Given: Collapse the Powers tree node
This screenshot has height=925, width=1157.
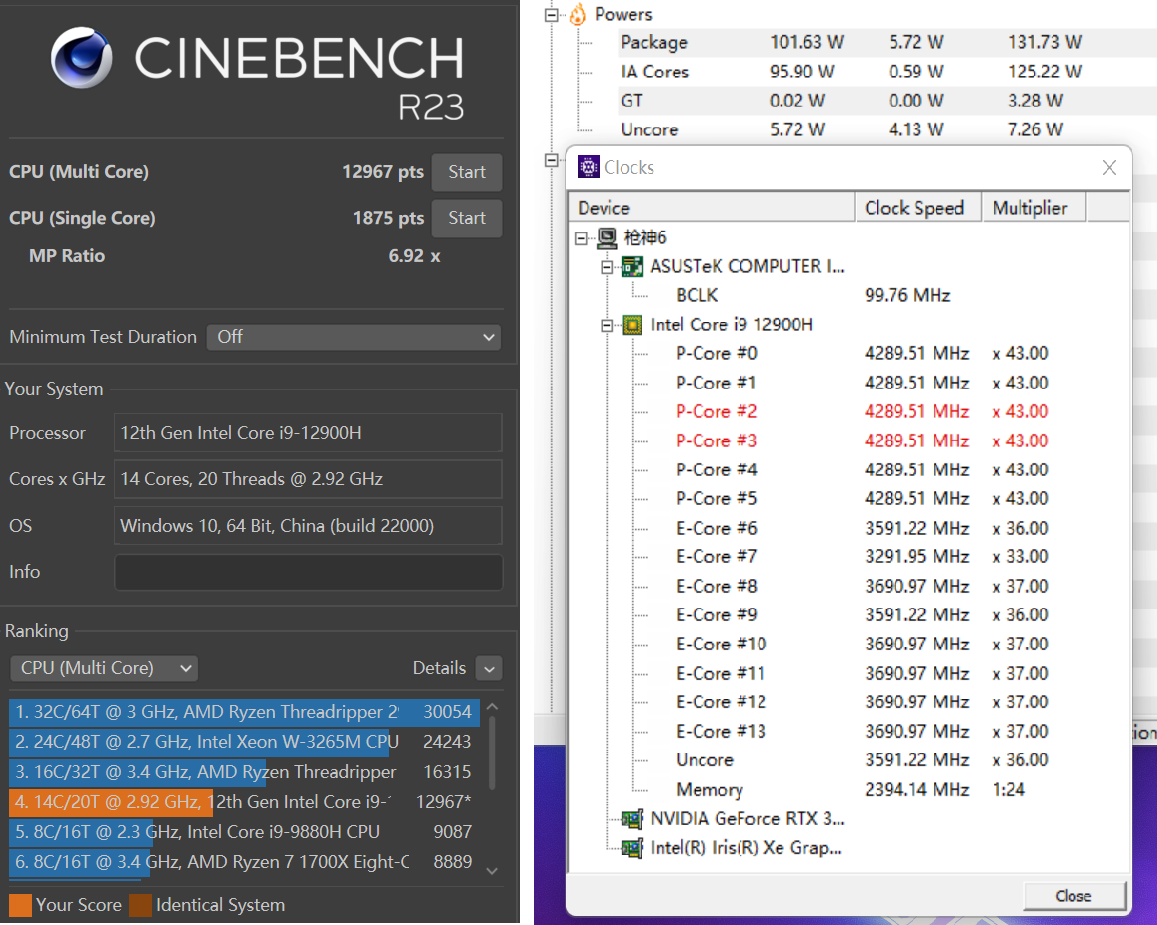Looking at the screenshot, I should (x=551, y=14).
